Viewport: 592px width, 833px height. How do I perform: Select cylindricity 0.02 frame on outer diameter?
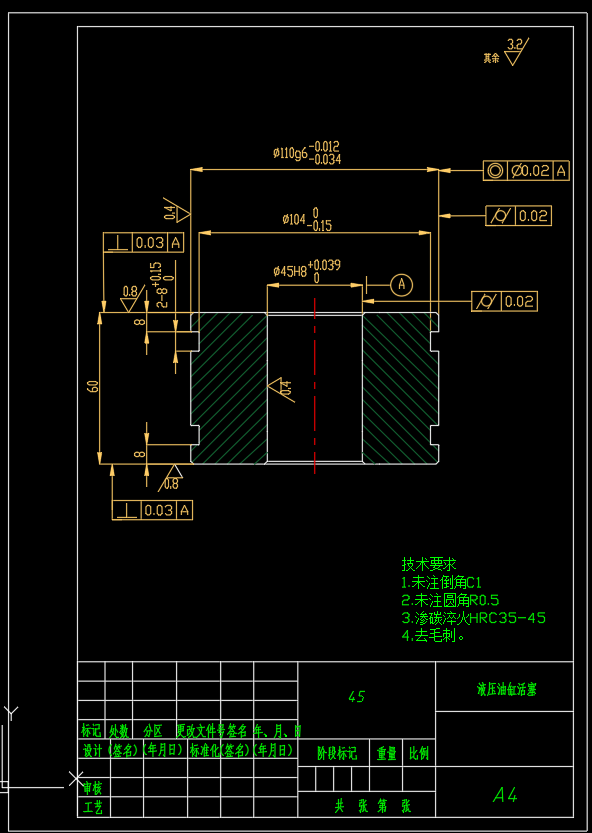point(519,216)
